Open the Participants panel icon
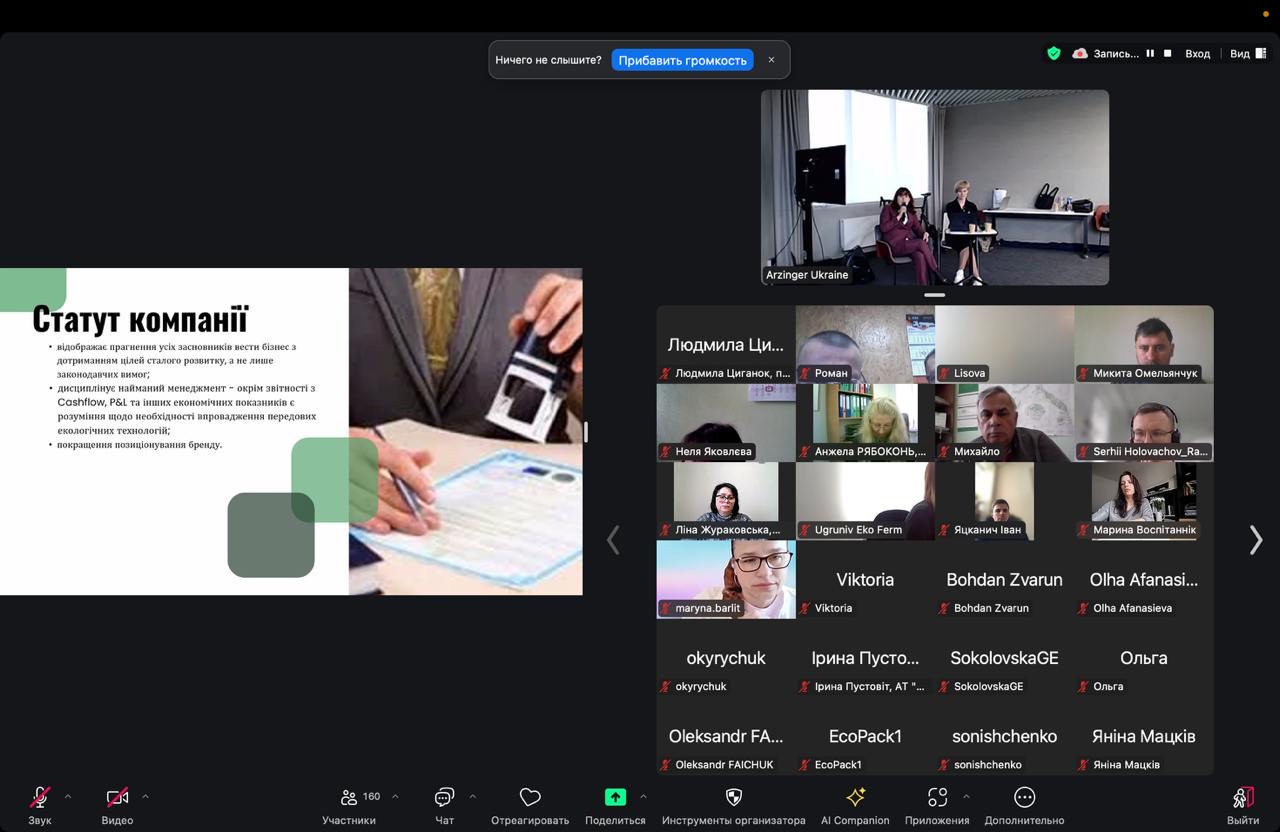Viewport: 1280px width, 832px height. point(349,797)
